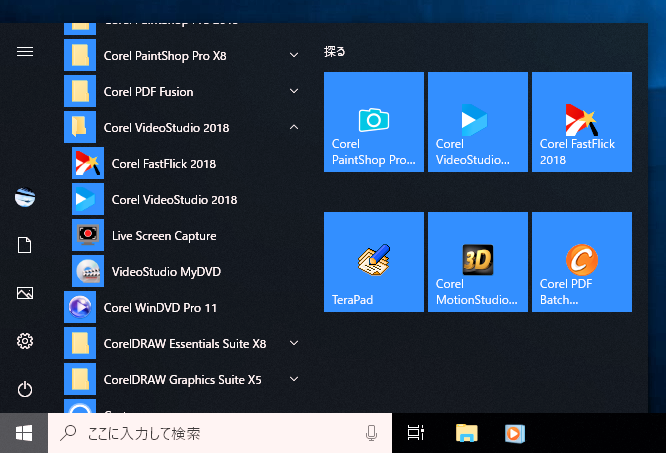Open Corel FastFlick 2018 from app list
666x453 pixels.
(163, 164)
